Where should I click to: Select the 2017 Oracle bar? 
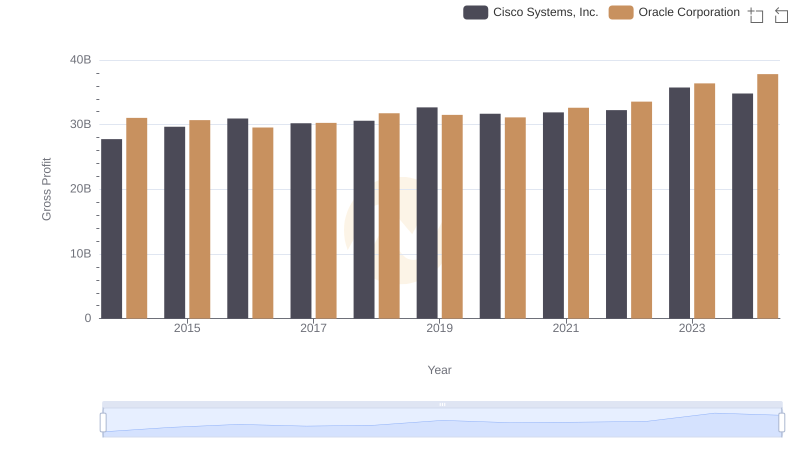[326, 221]
